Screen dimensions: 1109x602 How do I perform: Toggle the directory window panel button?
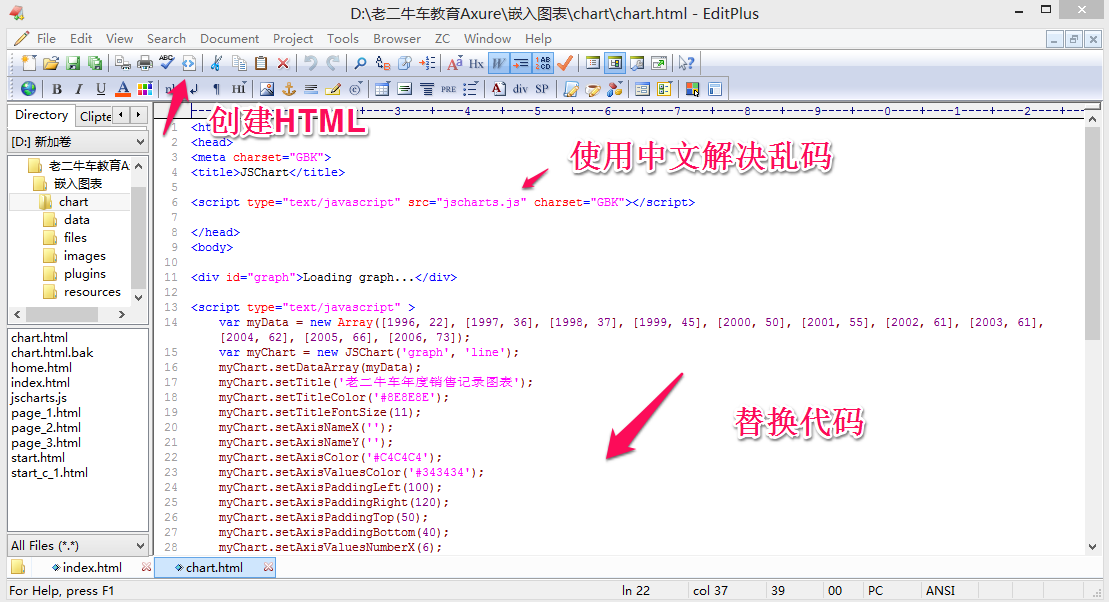pyautogui.click(x=615, y=64)
